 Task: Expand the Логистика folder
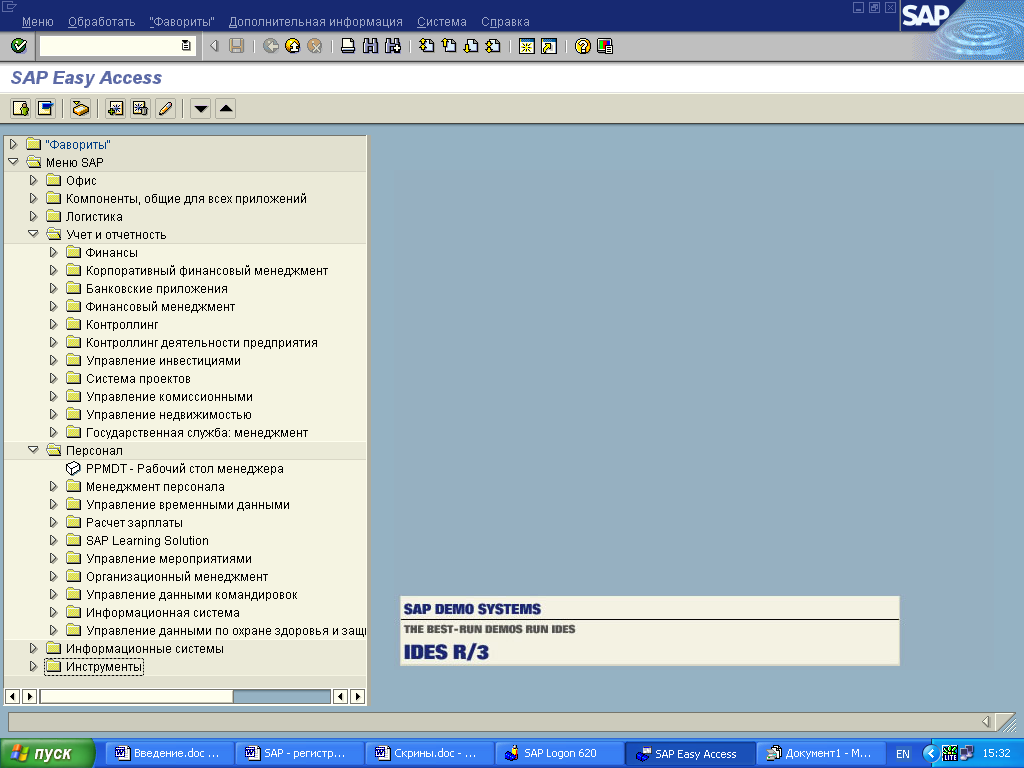tap(33, 216)
